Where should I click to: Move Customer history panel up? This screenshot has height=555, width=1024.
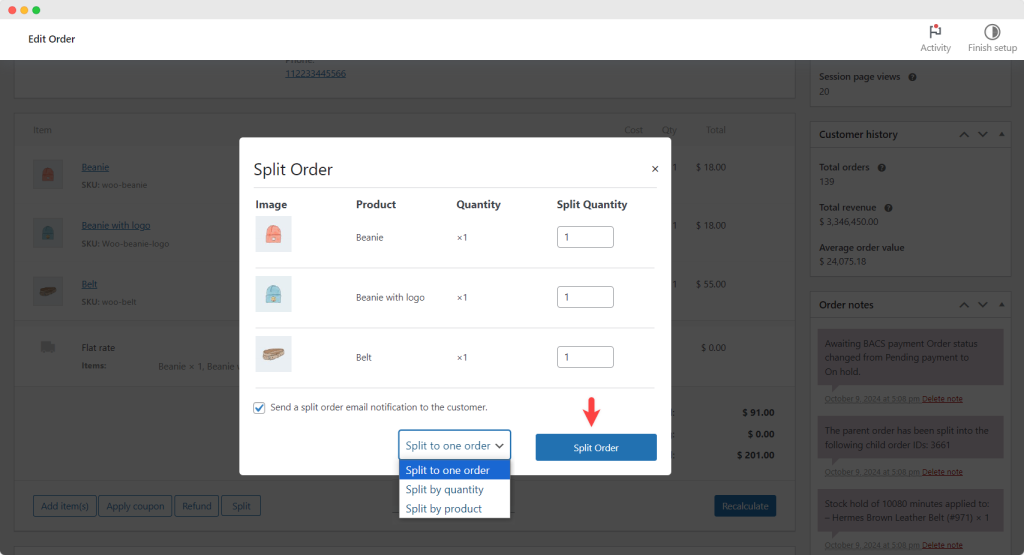[964, 135]
